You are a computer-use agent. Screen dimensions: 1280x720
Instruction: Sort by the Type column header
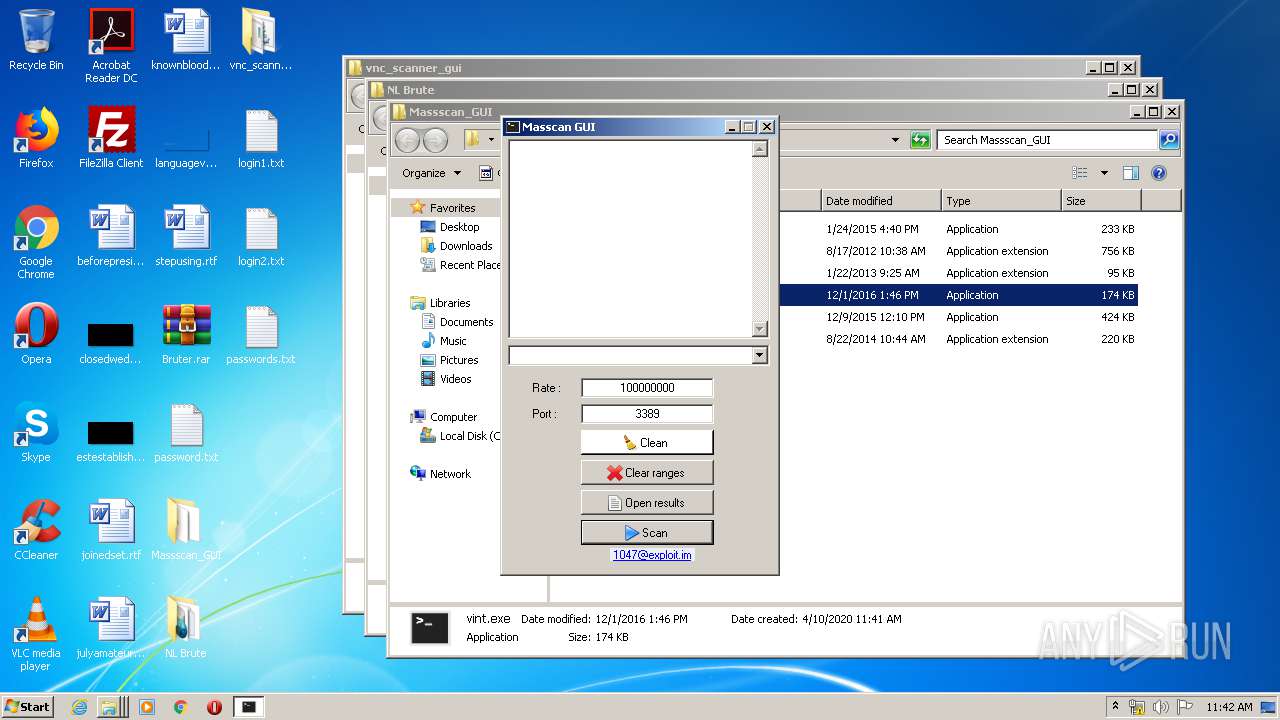1001,201
